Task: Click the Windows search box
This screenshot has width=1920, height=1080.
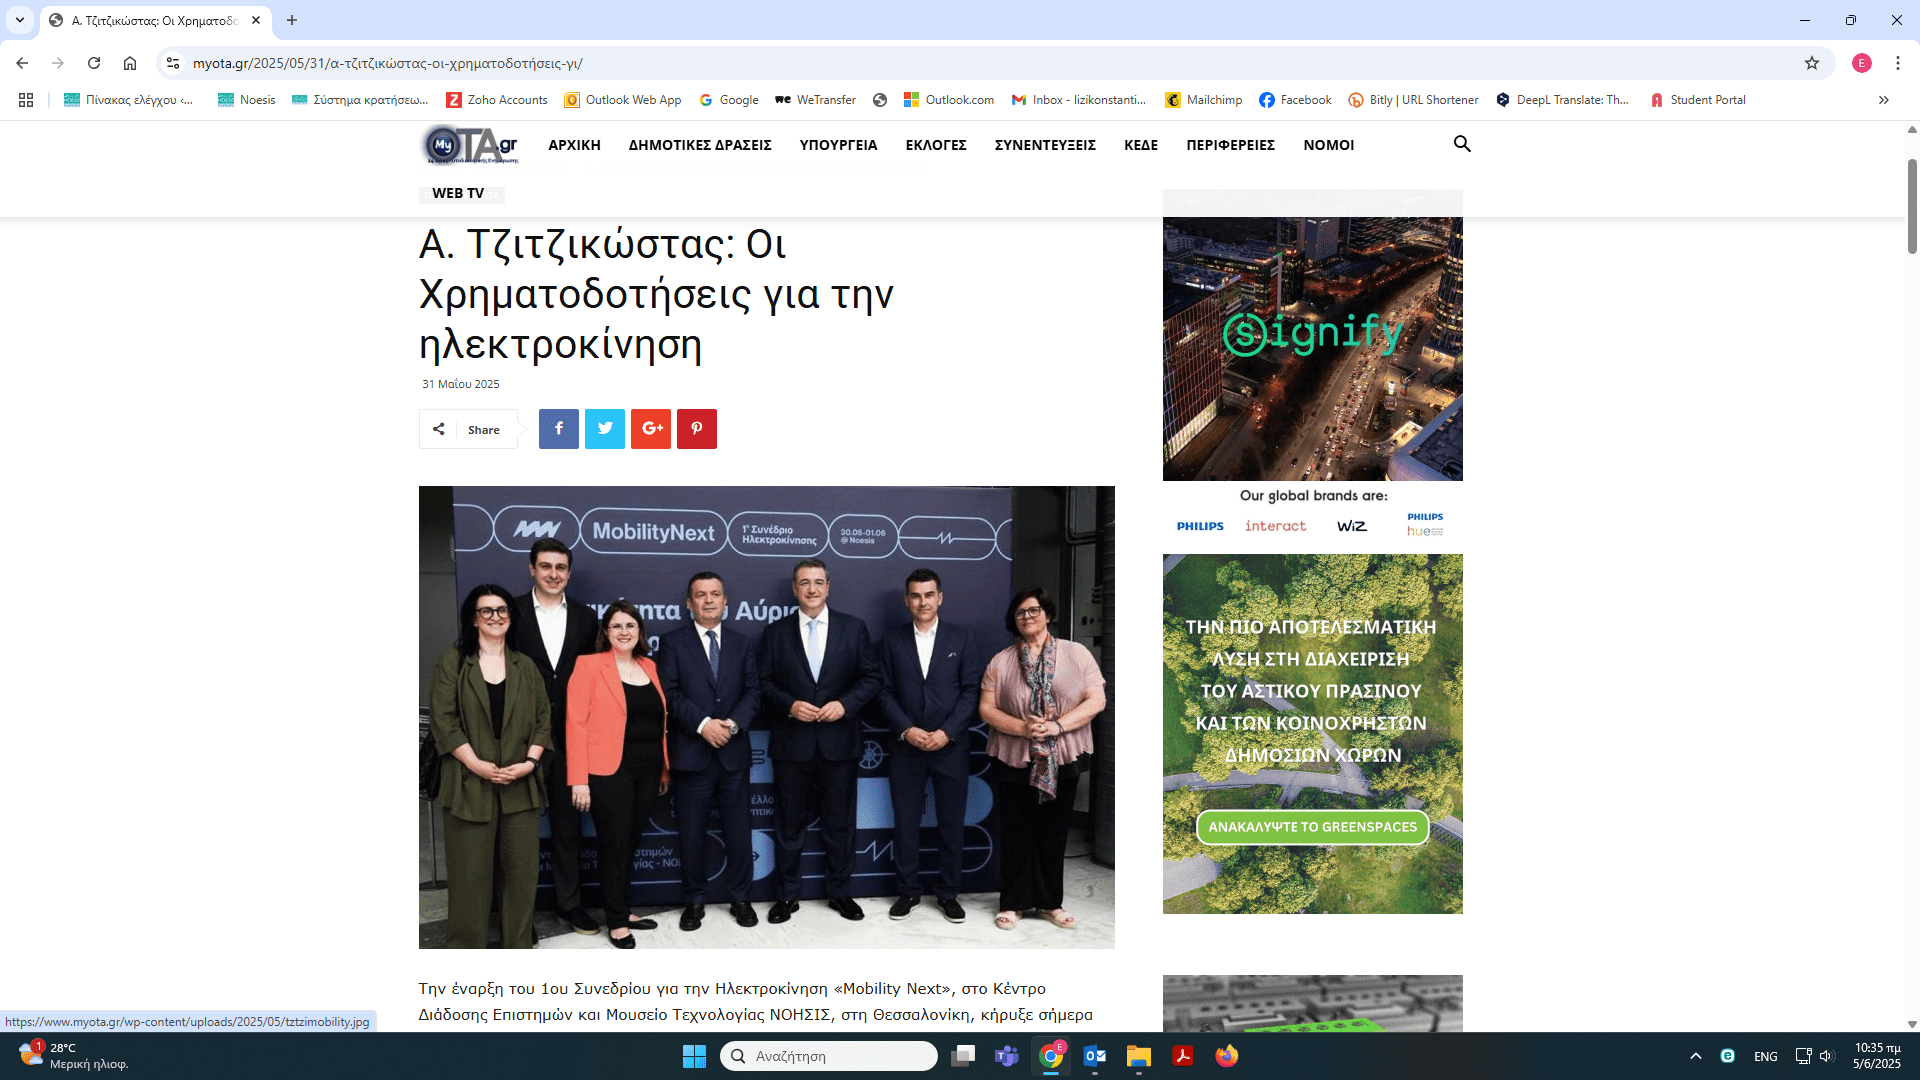Action: pos(830,1056)
